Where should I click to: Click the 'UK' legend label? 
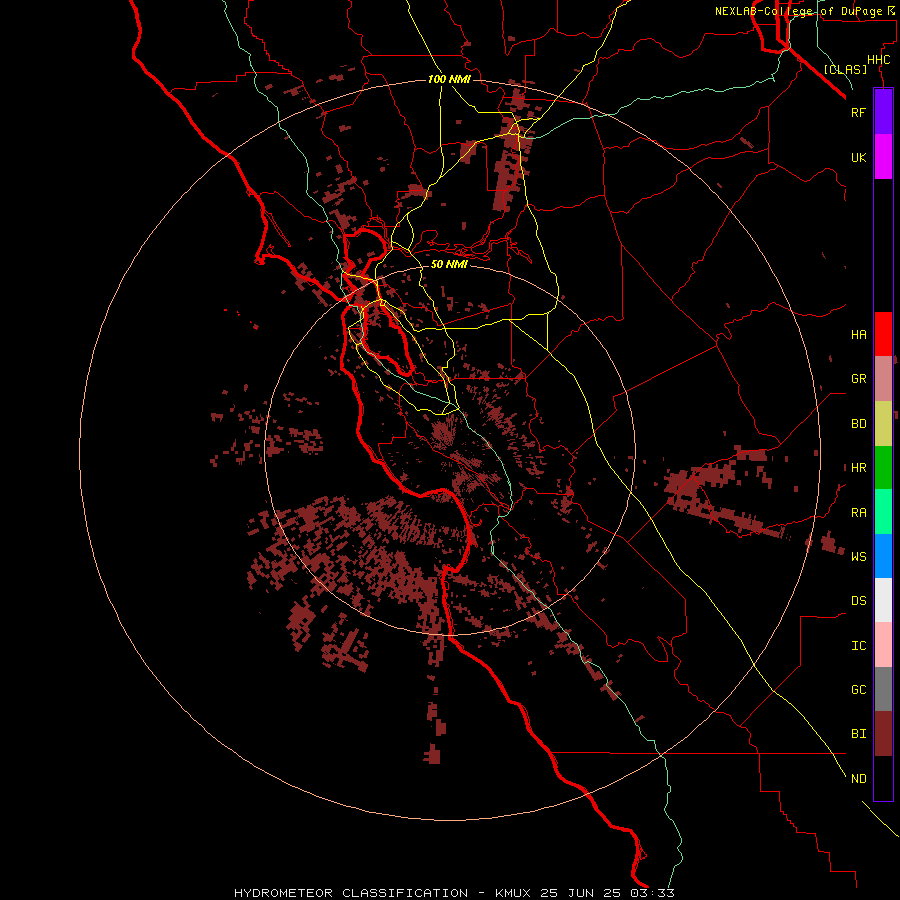(858, 157)
